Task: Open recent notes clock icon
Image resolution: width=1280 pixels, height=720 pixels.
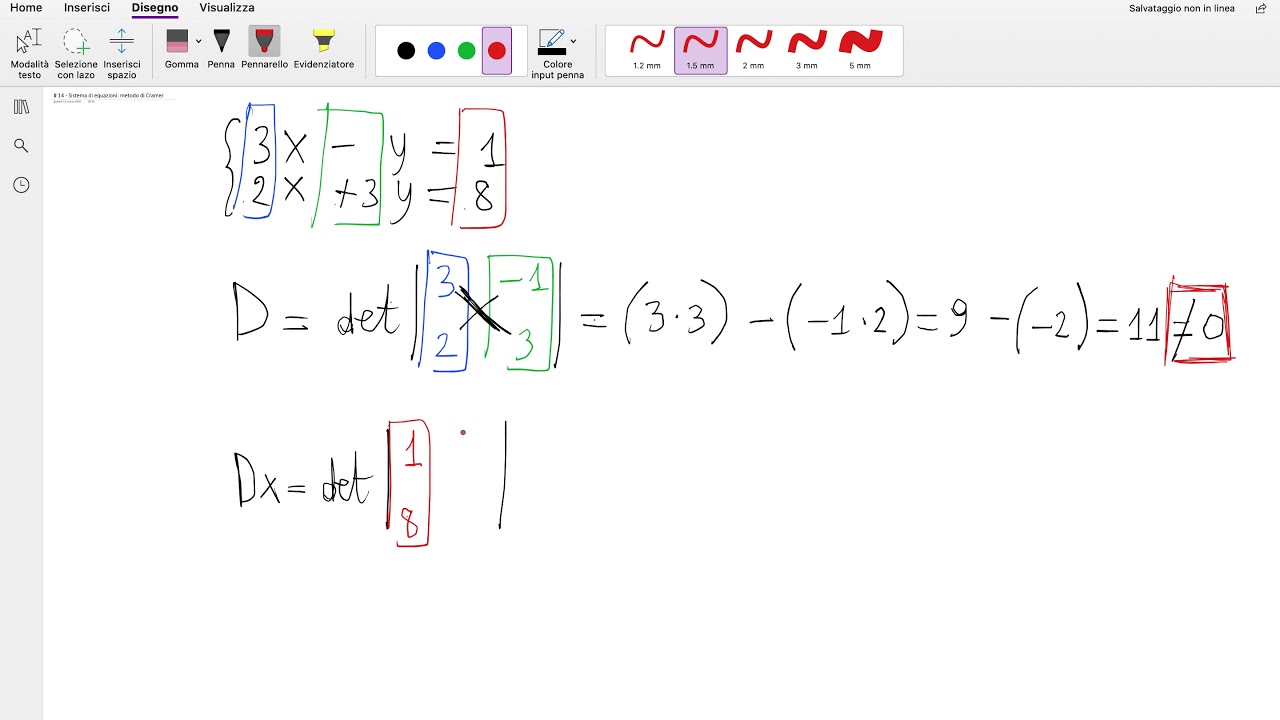Action: (x=21, y=185)
